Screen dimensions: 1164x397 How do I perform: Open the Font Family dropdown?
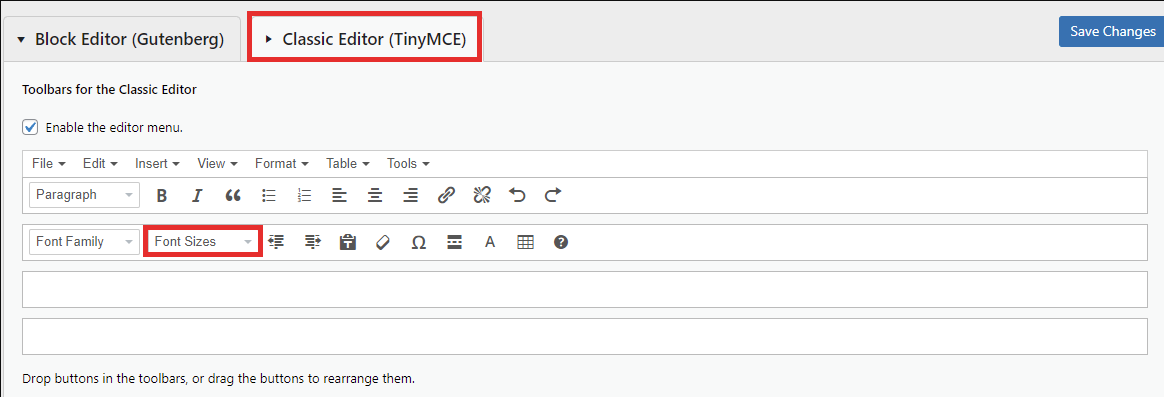(85, 242)
